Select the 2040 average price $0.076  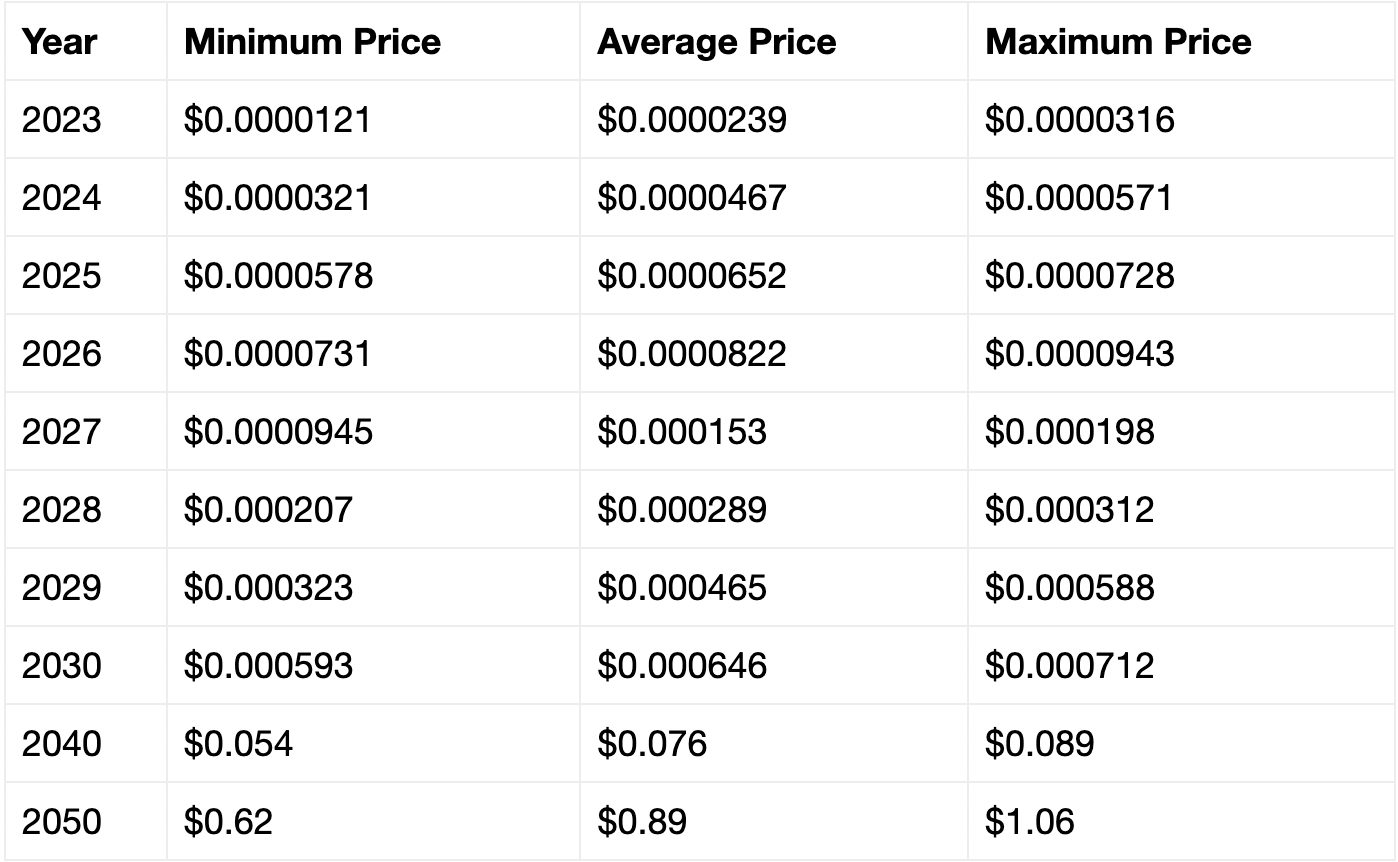pos(652,744)
